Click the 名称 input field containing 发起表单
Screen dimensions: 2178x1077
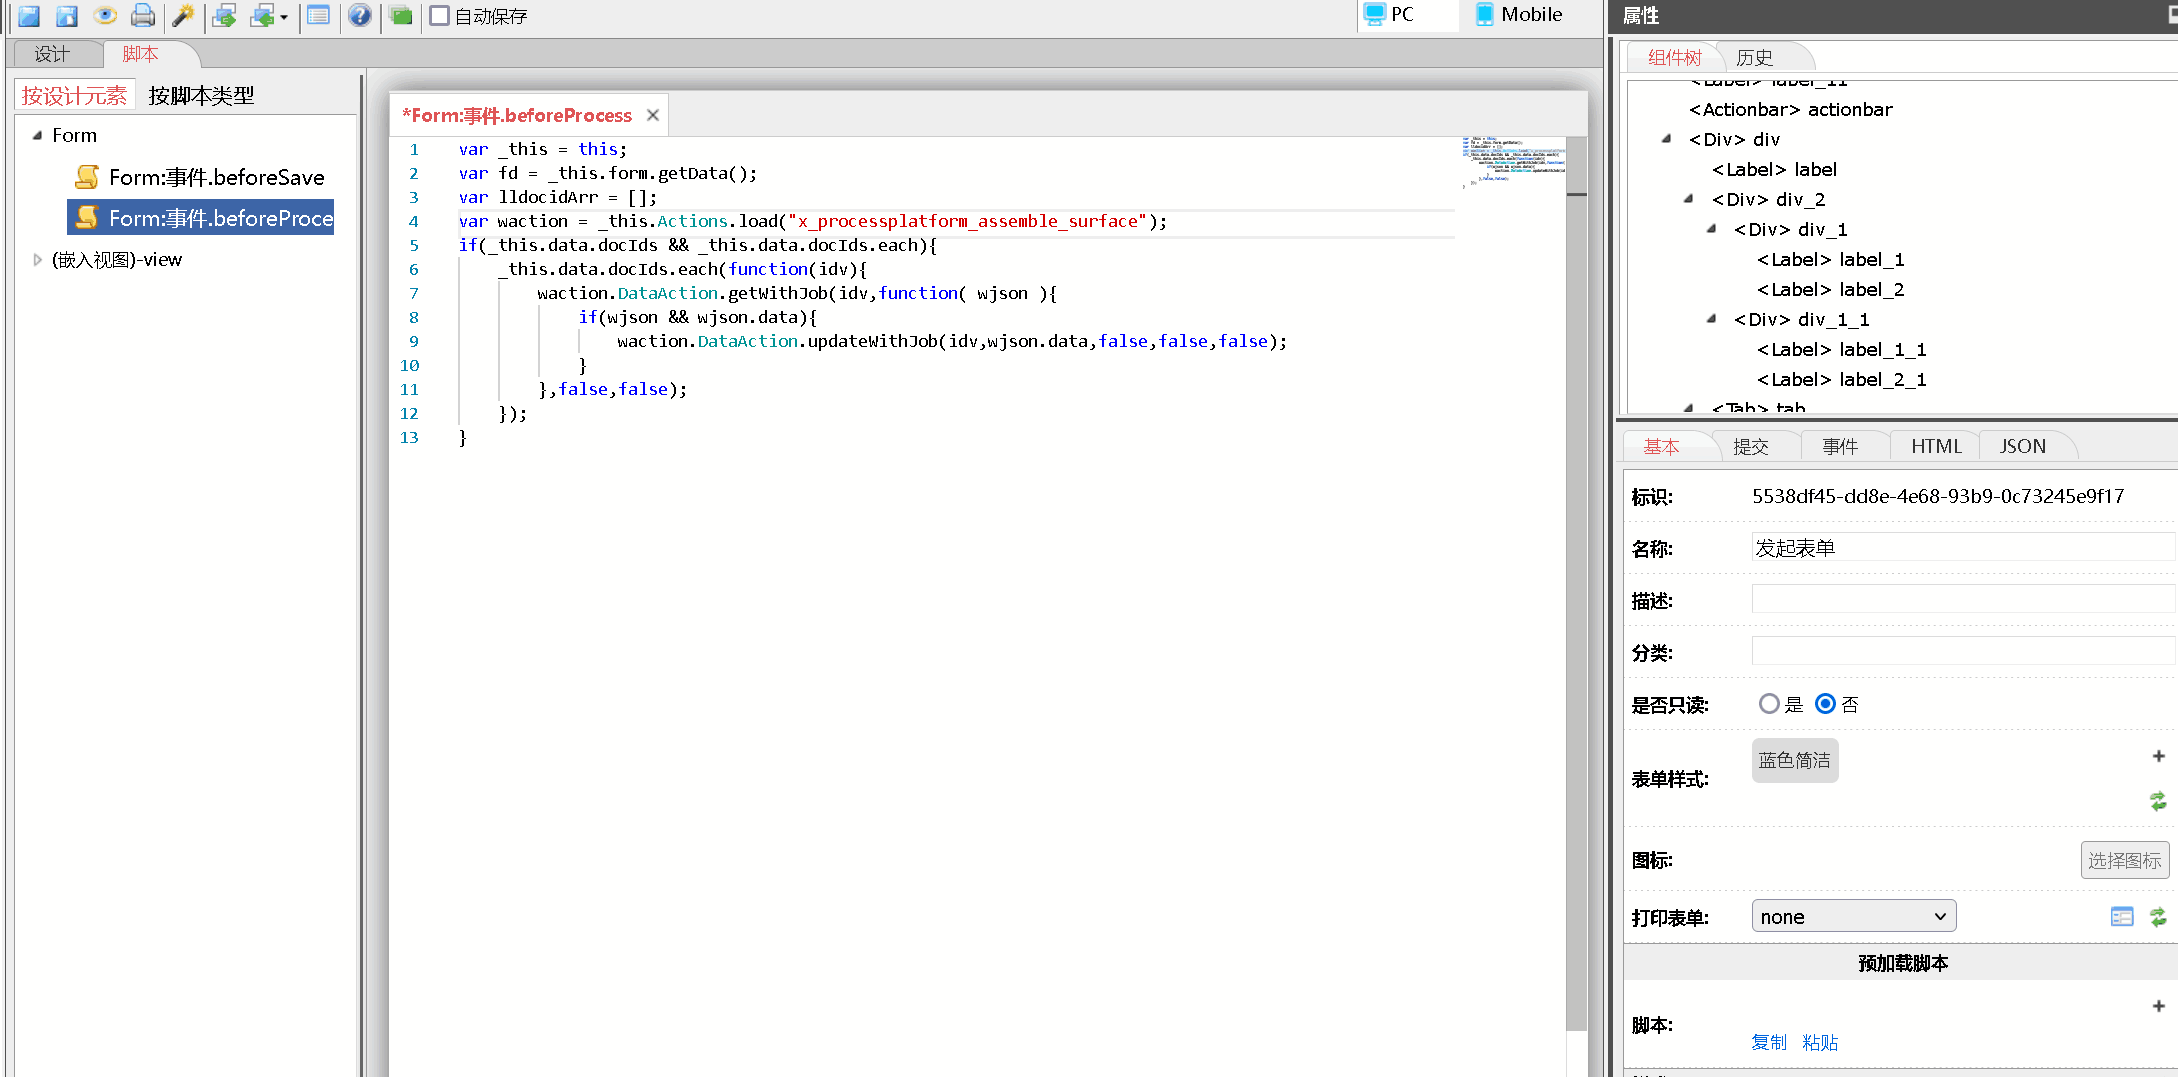click(1960, 548)
